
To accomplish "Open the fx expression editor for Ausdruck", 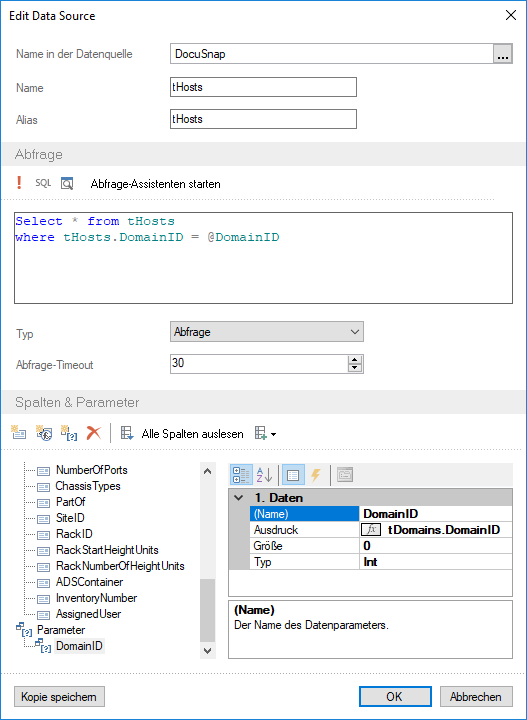I will [x=371, y=530].
